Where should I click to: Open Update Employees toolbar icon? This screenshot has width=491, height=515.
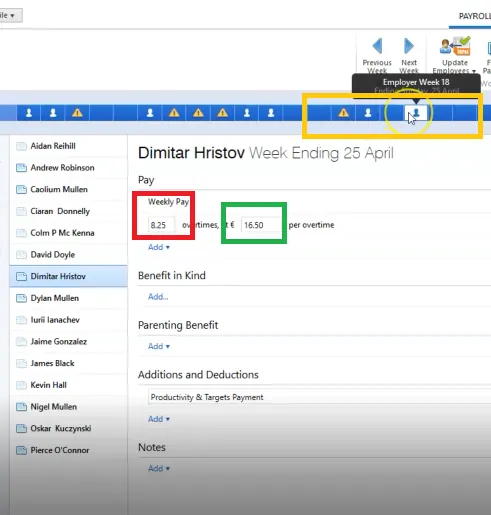click(455, 46)
